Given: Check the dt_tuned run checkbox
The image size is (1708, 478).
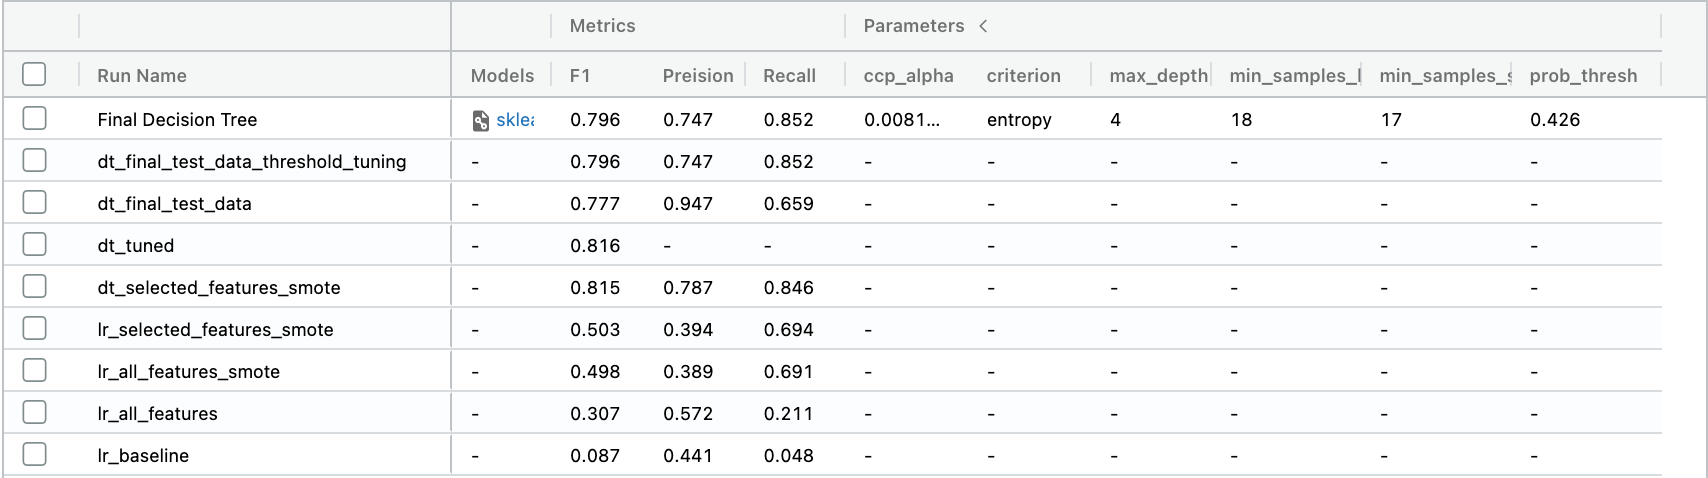Looking at the screenshot, I should pos(34,244).
